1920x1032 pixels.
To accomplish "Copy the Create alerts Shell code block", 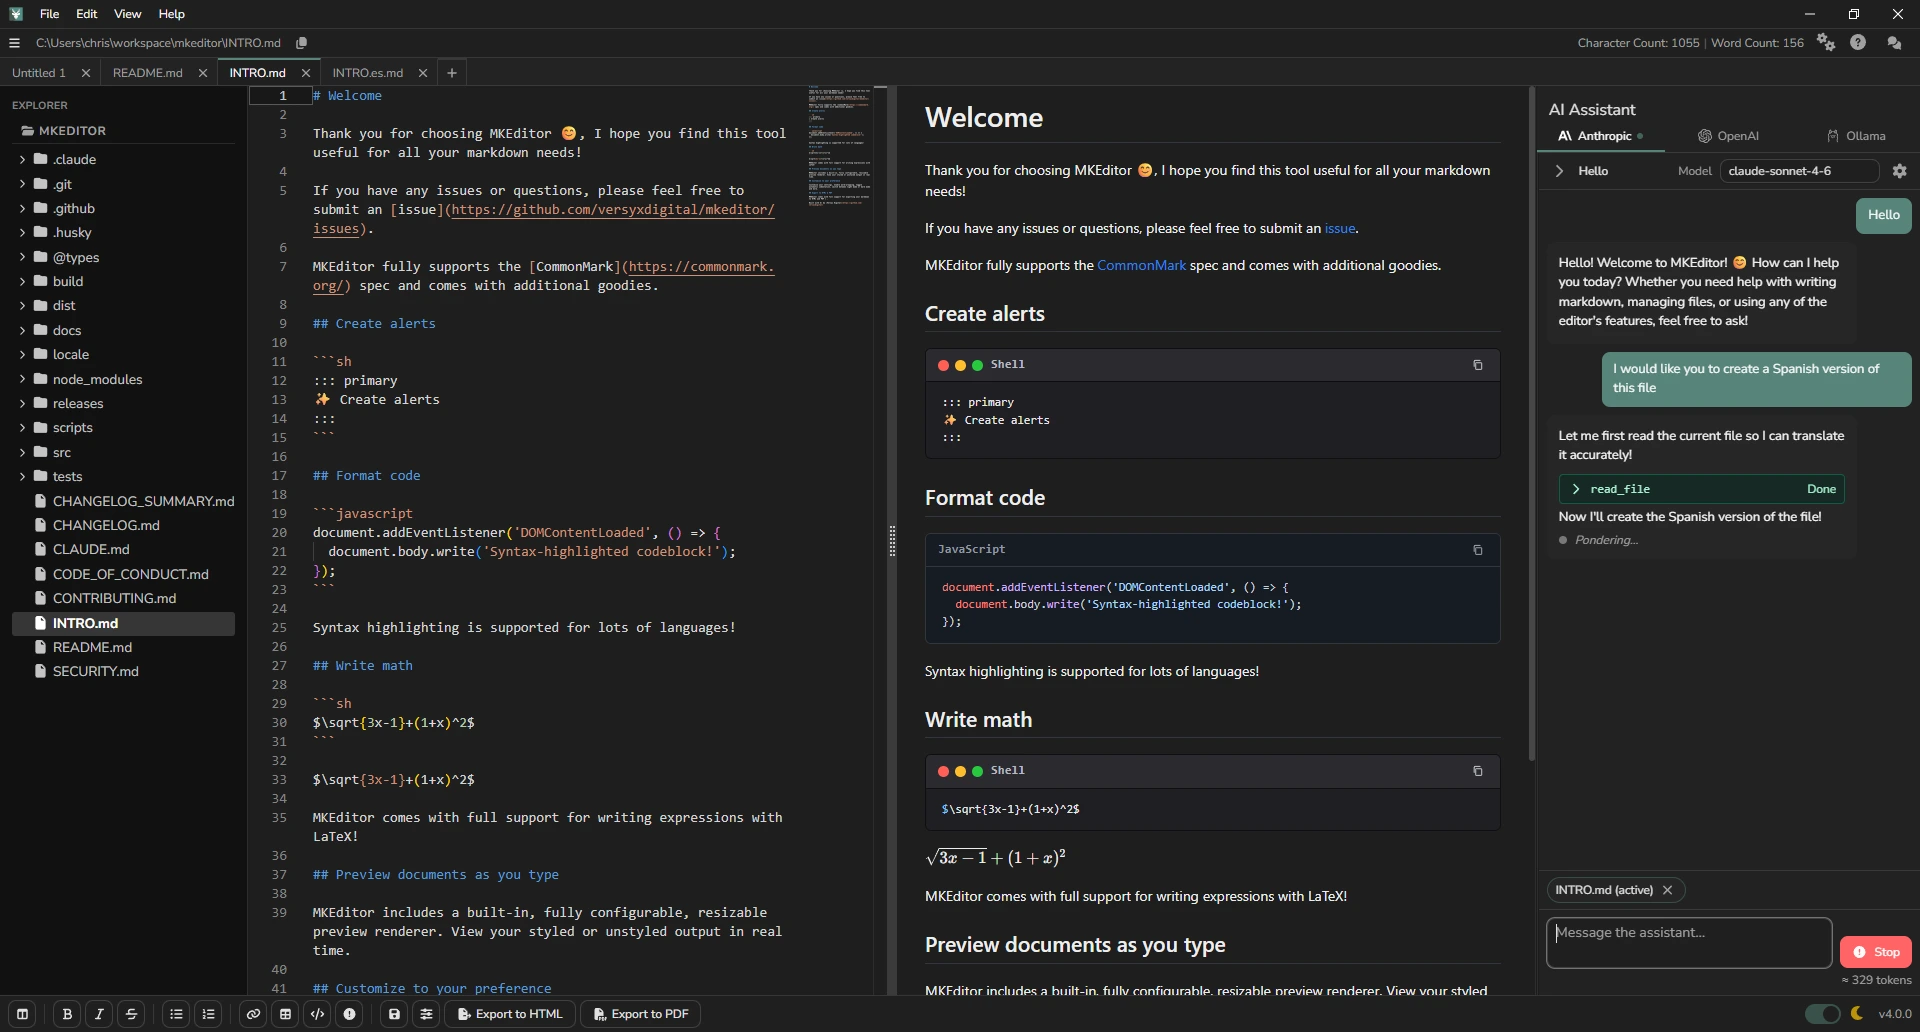I will [1477, 365].
